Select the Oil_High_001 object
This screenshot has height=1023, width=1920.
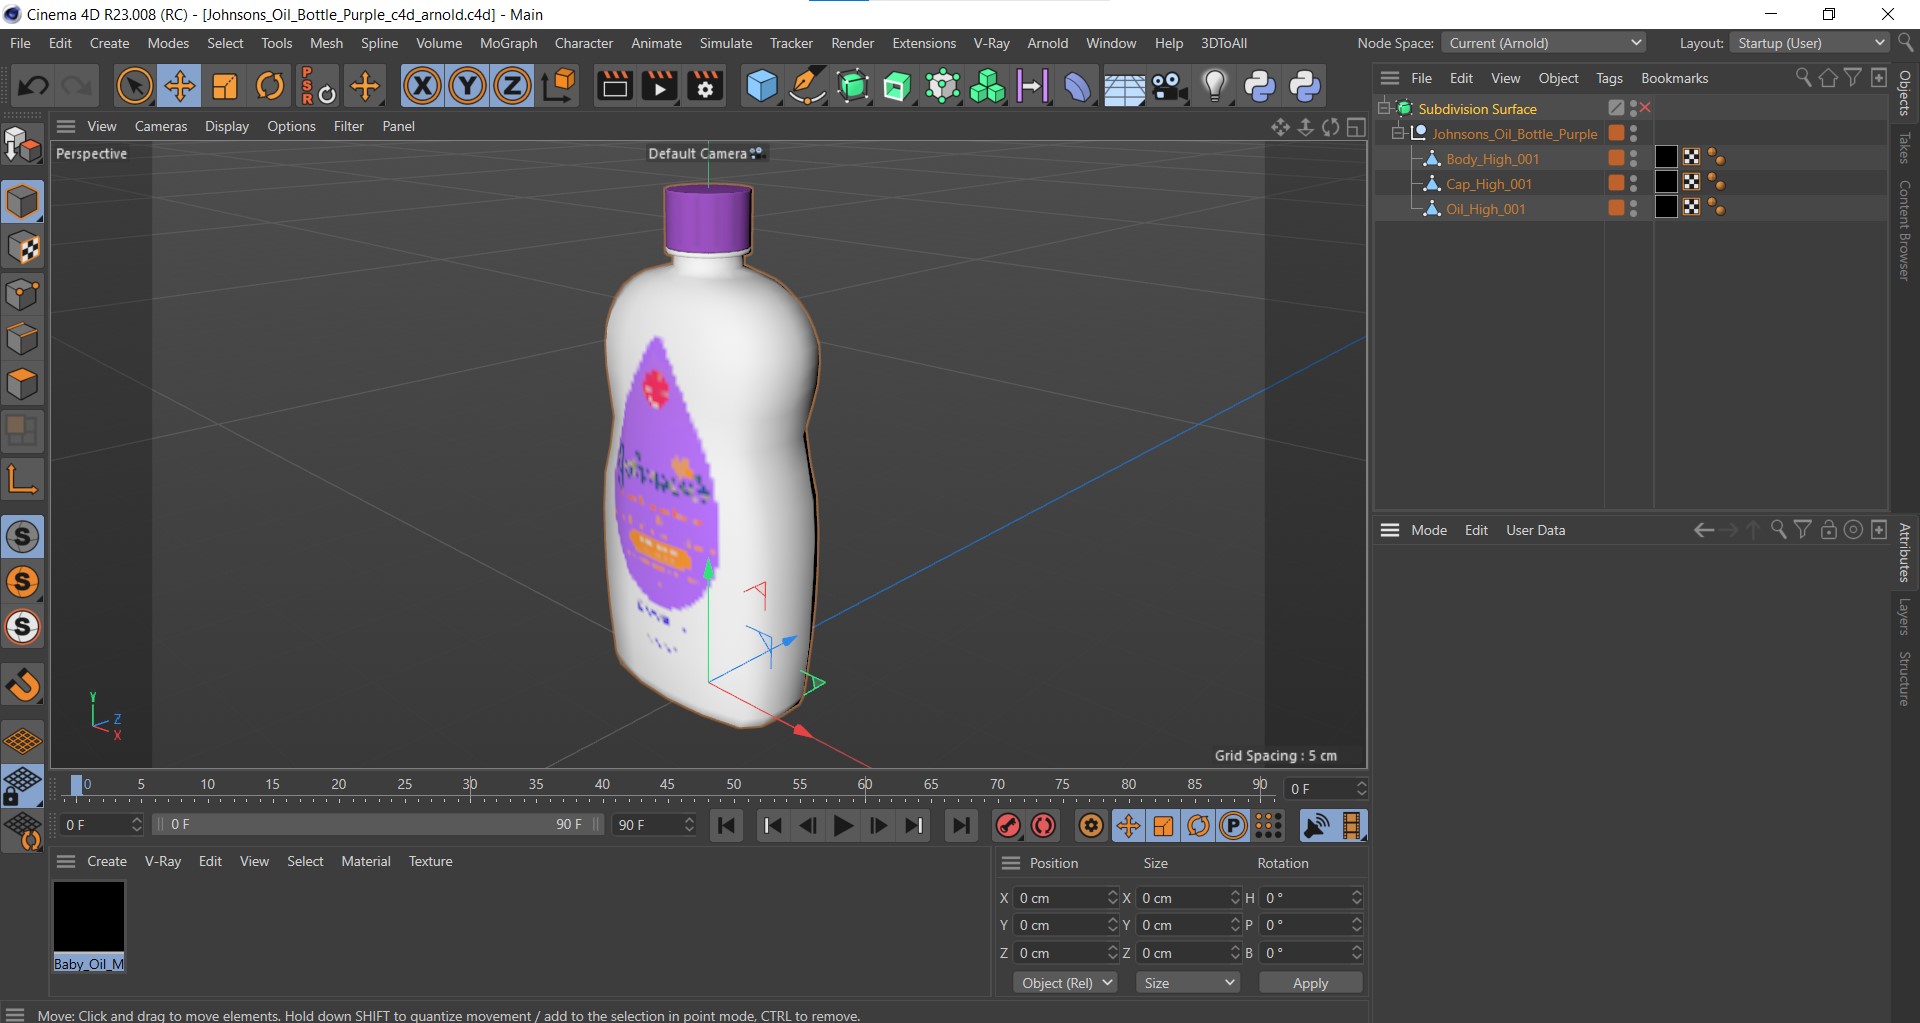tap(1485, 209)
